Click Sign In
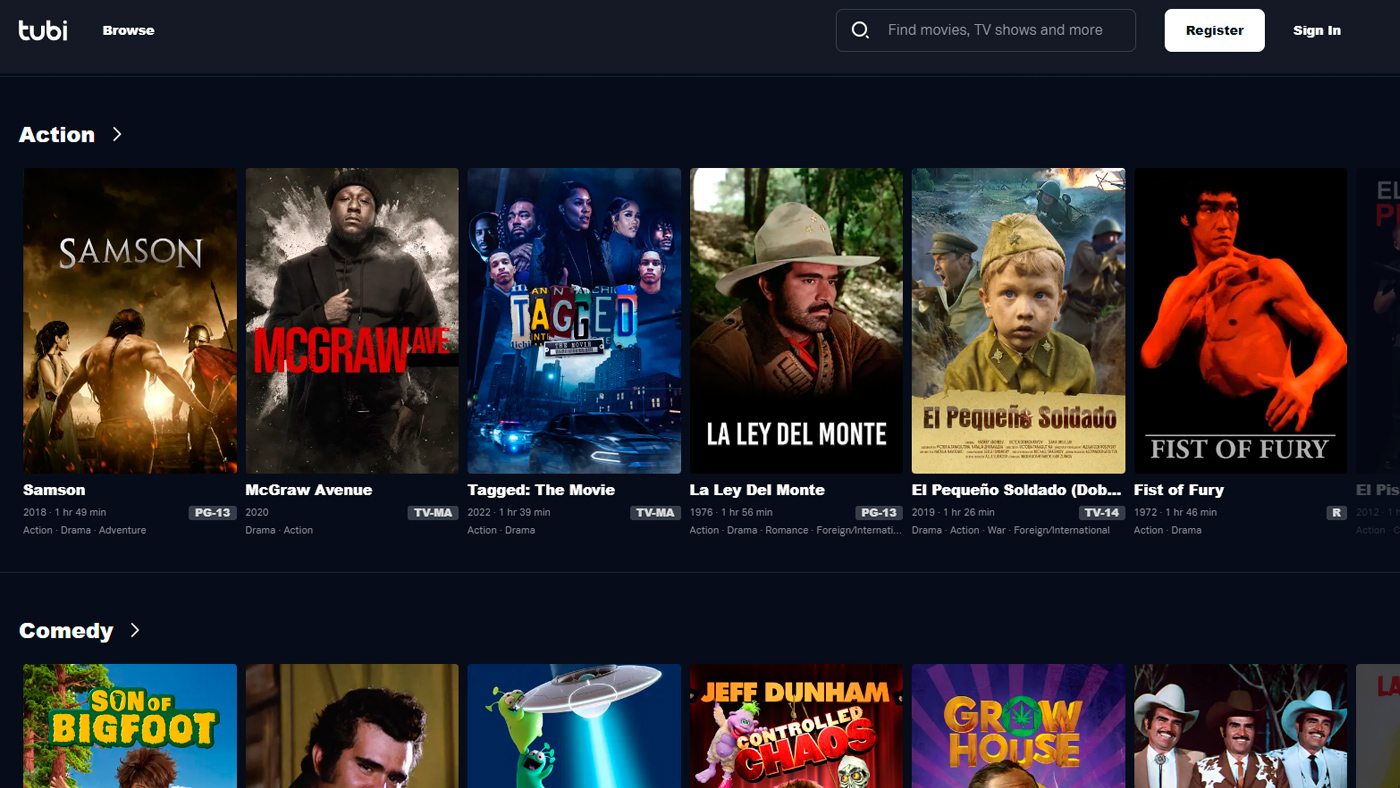The width and height of the screenshot is (1400, 788). [1317, 30]
